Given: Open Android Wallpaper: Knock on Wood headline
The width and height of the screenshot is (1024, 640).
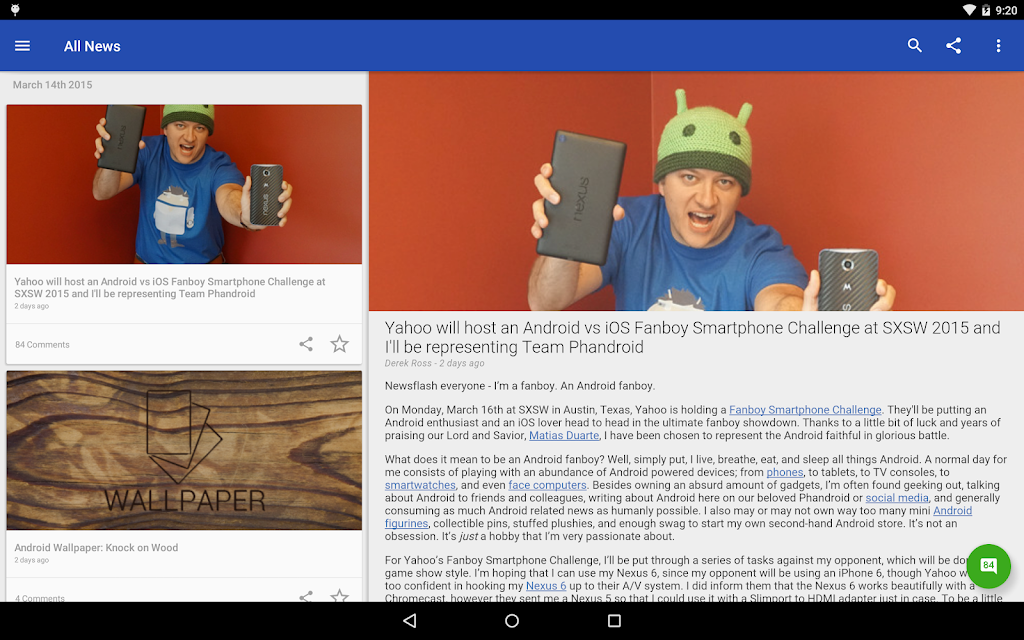Looking at the screenshot, I should (96, 548).
